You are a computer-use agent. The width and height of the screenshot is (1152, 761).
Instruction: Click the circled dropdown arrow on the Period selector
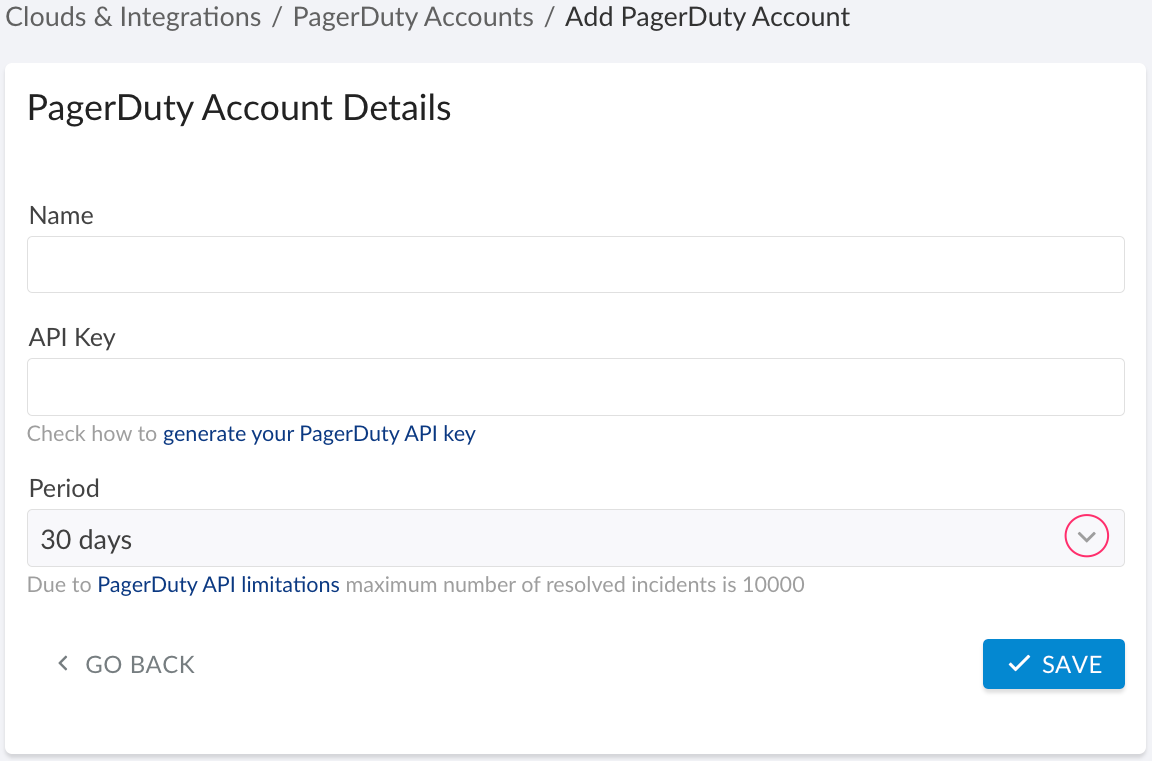tap(1086, 536)
